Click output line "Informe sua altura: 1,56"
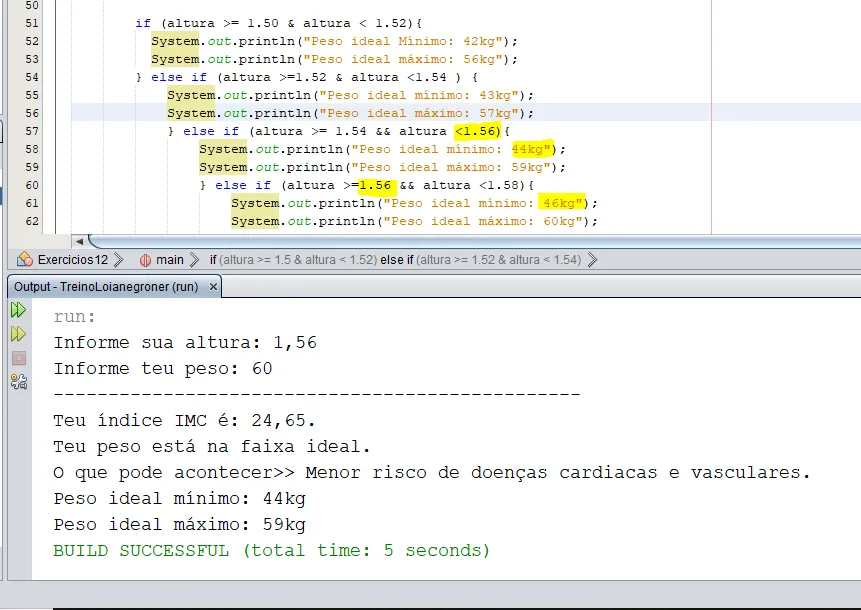This screenshot has height=610, width=861. (x=185, y=343)
